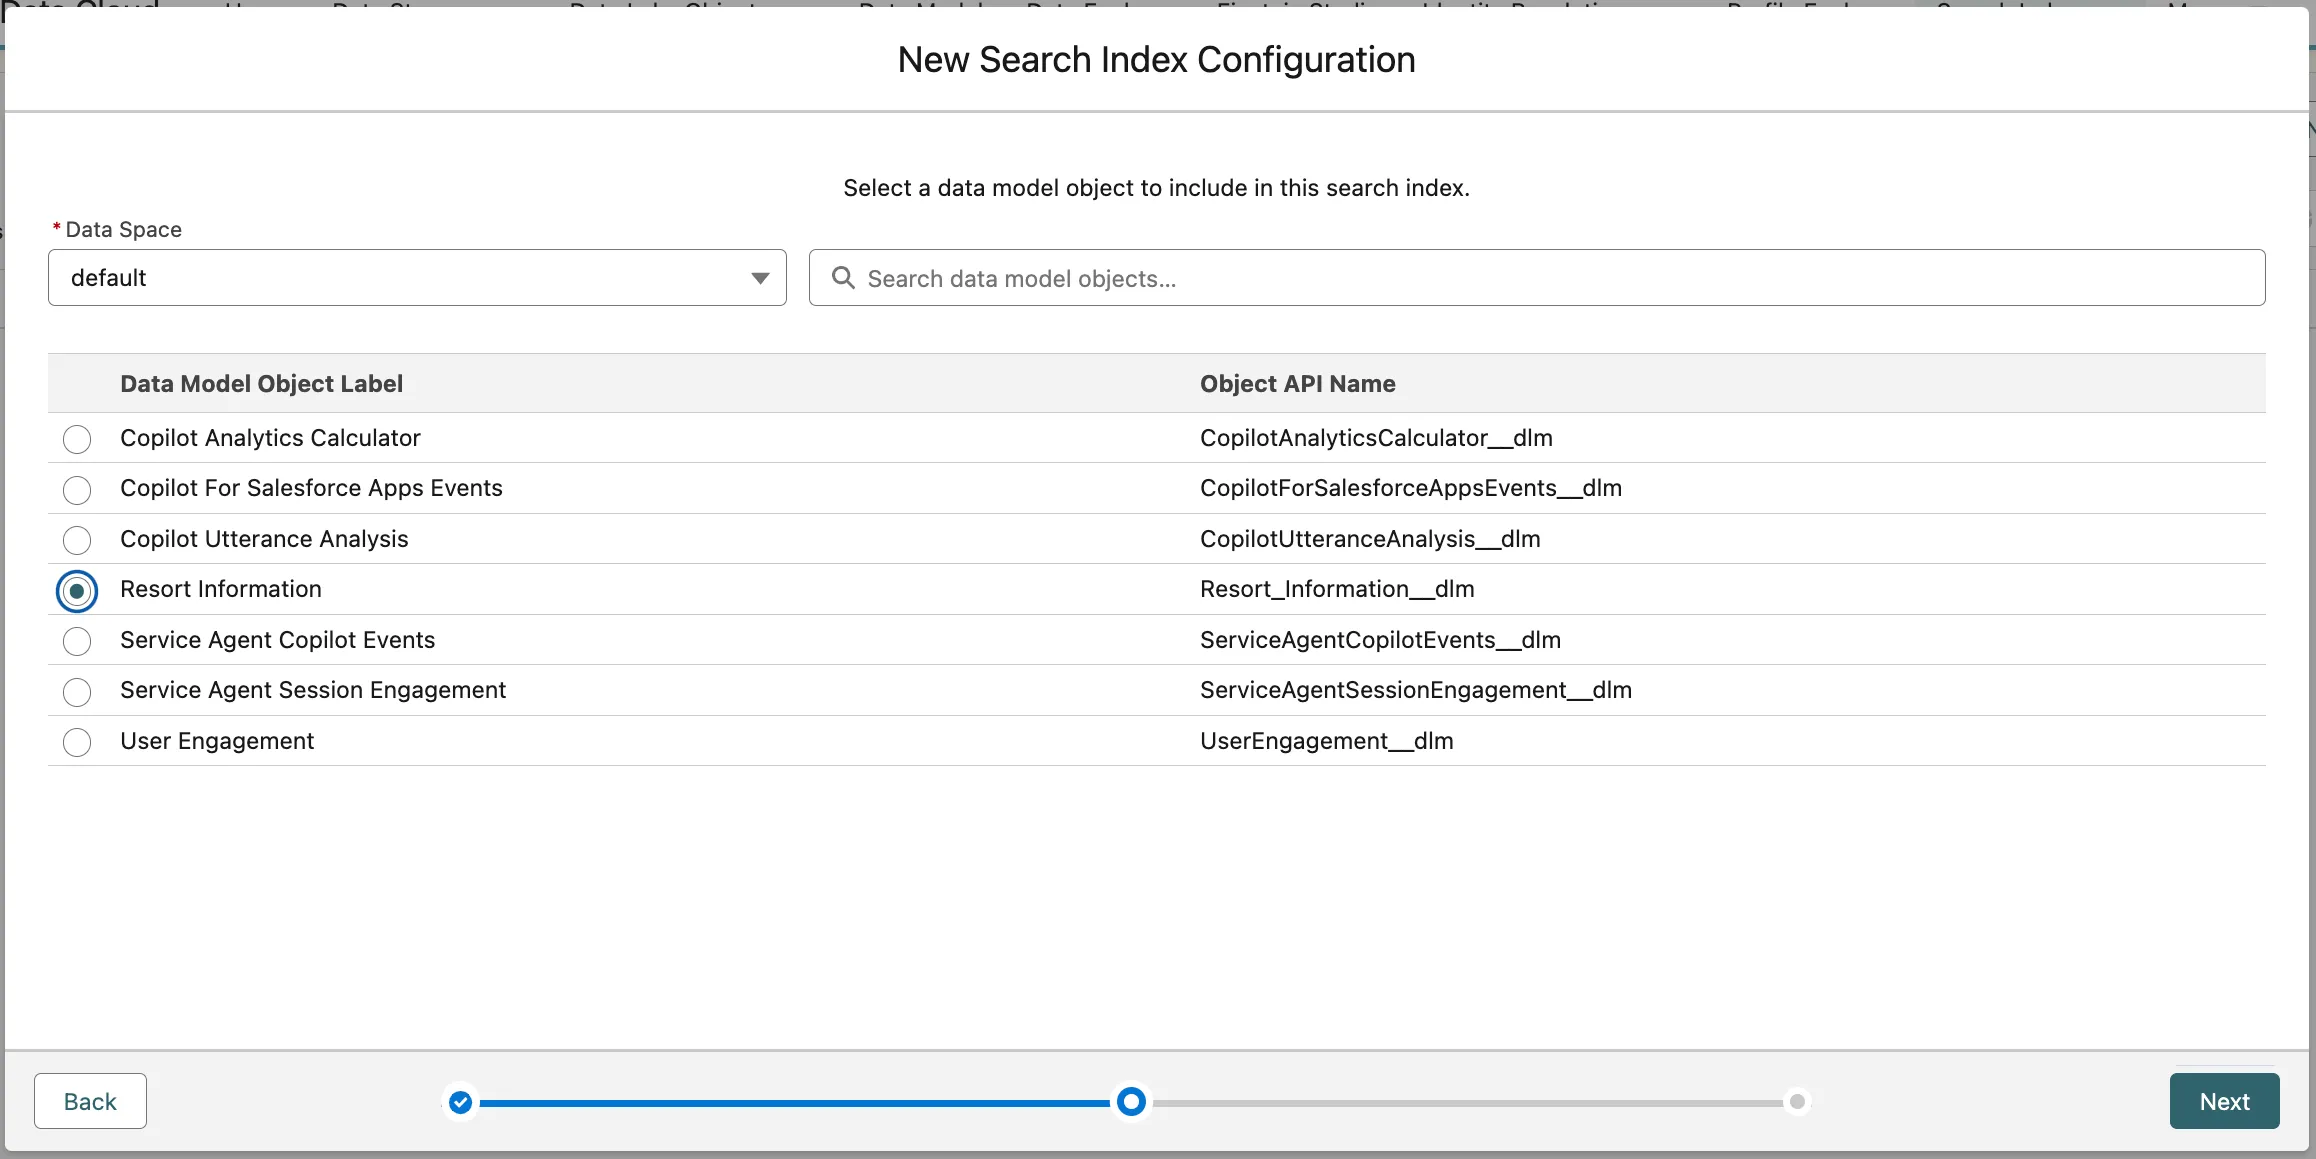
Task: Click the UserEngagement__dlm API name cell
Action: (x=1326, y=741)
